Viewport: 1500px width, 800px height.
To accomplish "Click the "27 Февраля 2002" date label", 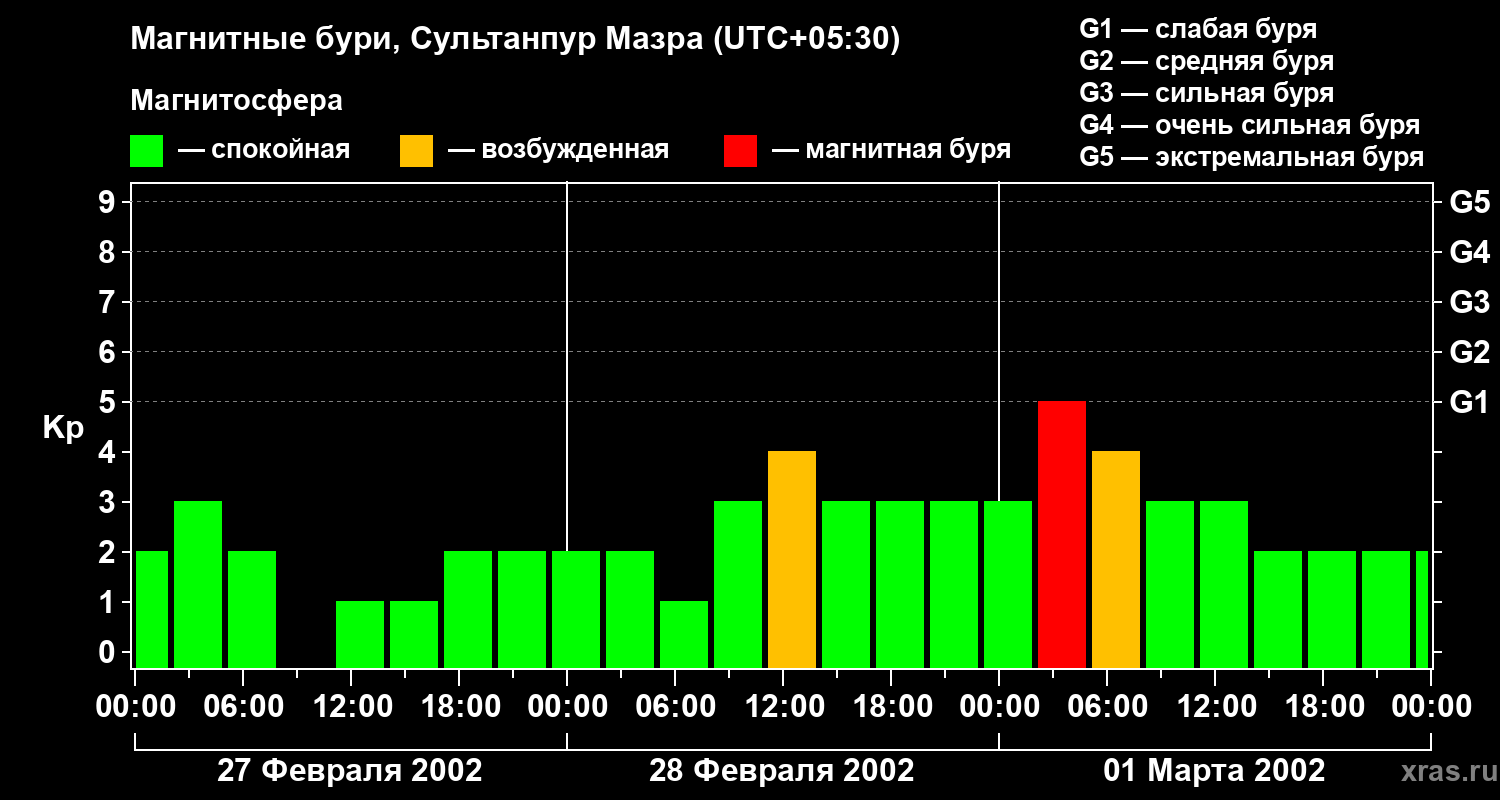I will (350, 771).
